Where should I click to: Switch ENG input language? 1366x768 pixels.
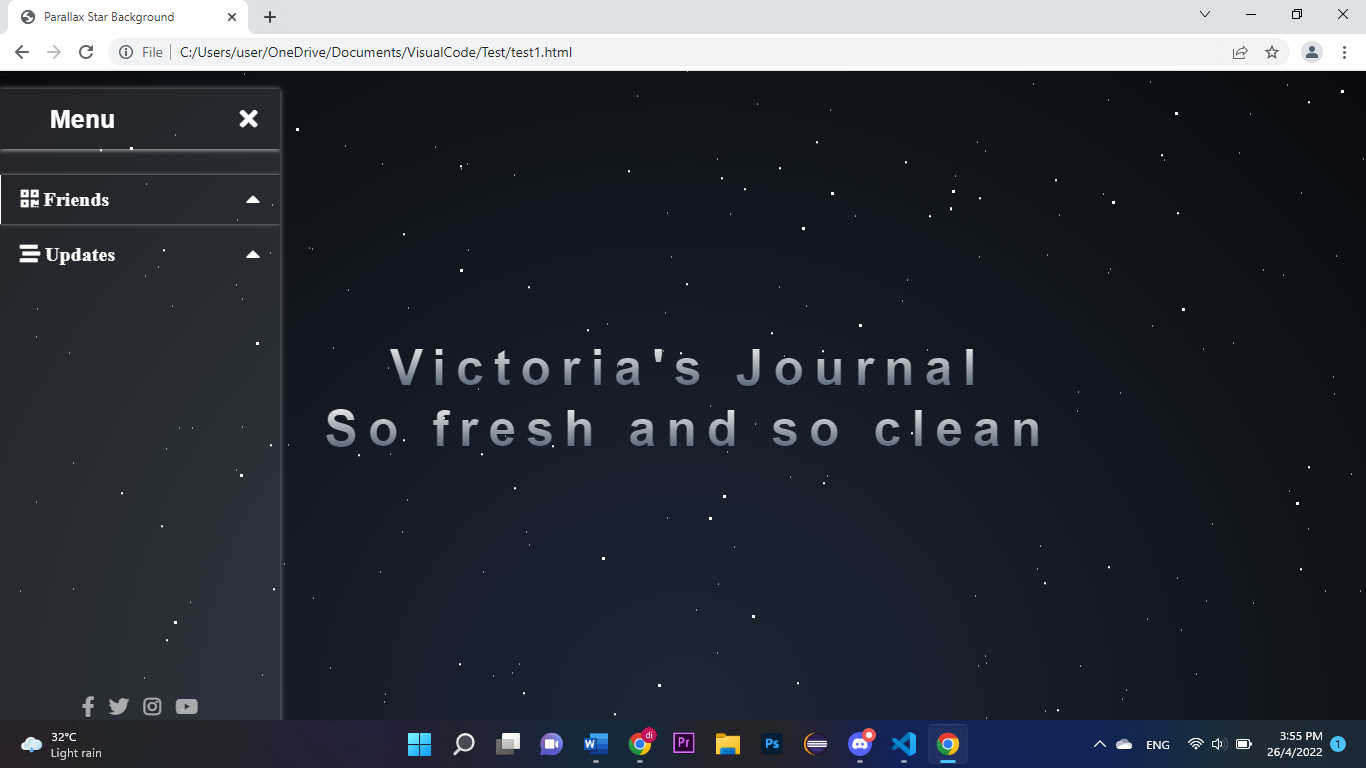click(x=1158, y=745)
